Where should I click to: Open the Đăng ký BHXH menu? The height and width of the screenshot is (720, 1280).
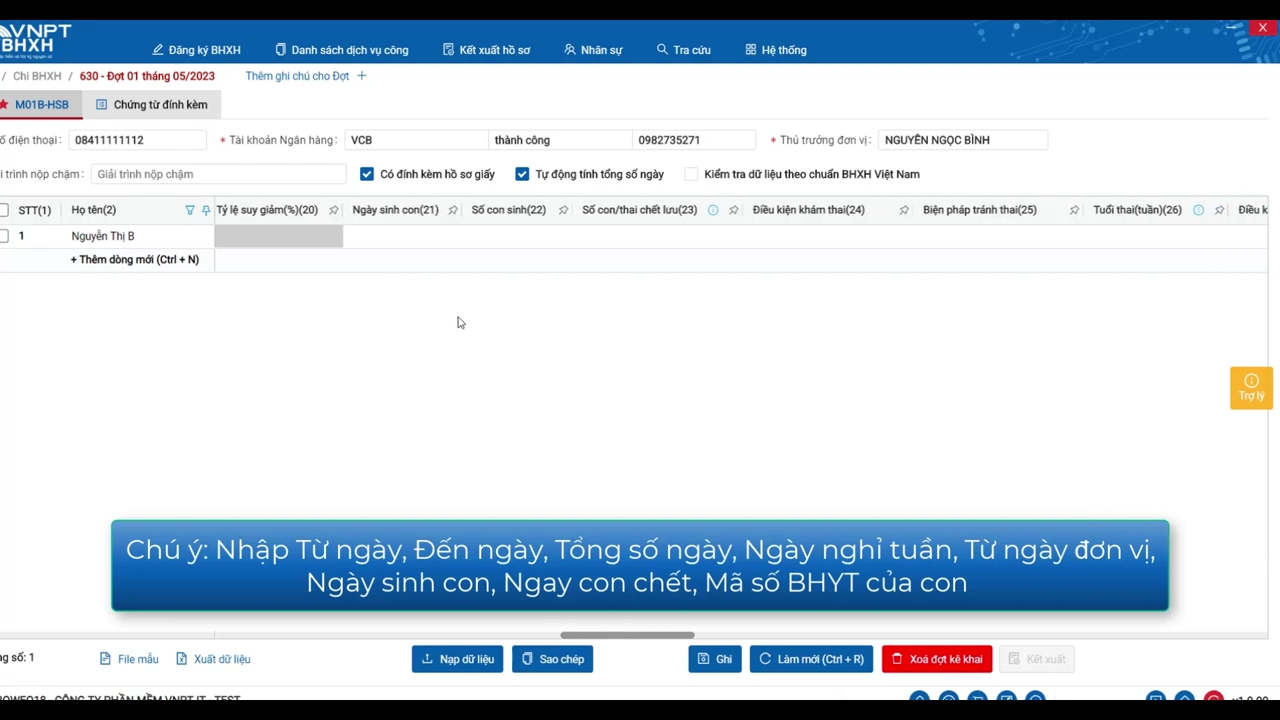[196, 50]
